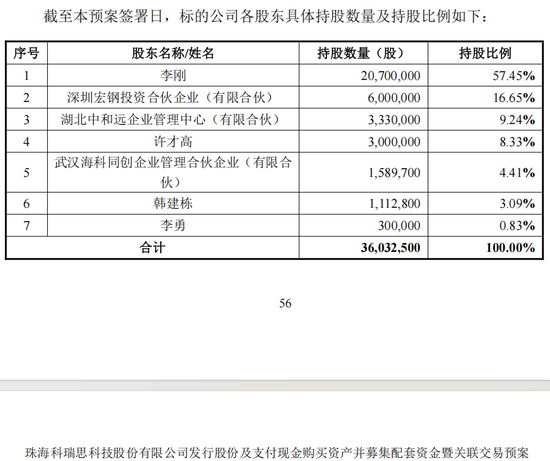Select shareholder name 韩建栋
Viewport: 550px width, 461px height.
click(173, 203)
